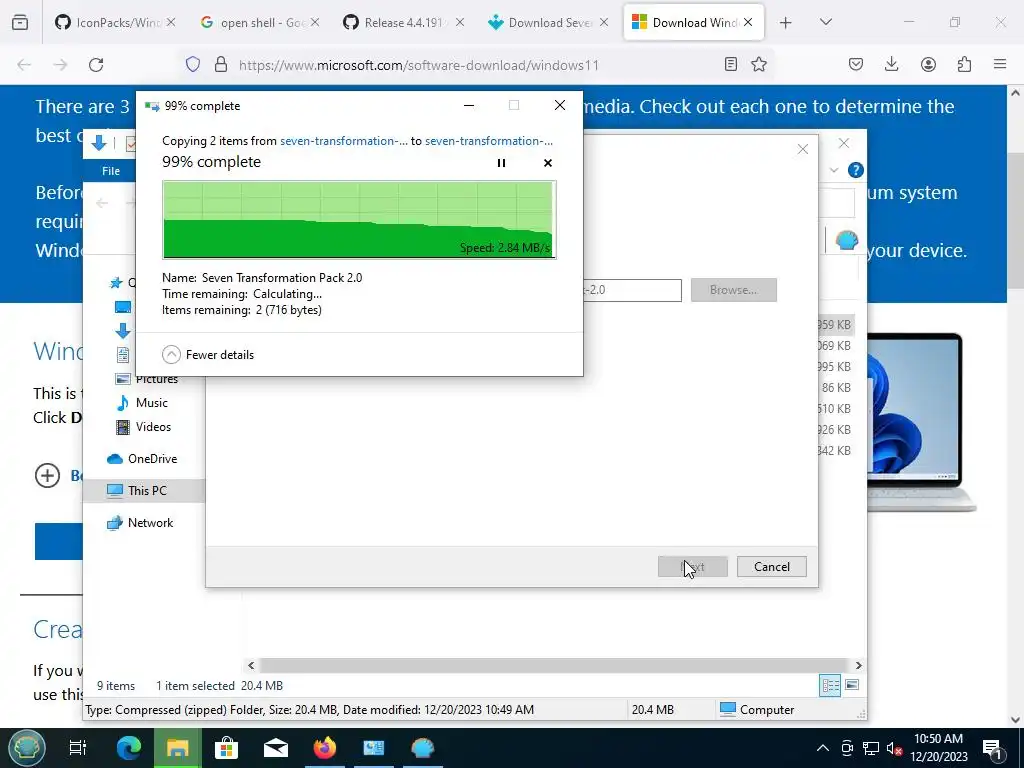Collapse to Fewer details
The width and height of the screenshot is (1024, 768).
[208, 355]
